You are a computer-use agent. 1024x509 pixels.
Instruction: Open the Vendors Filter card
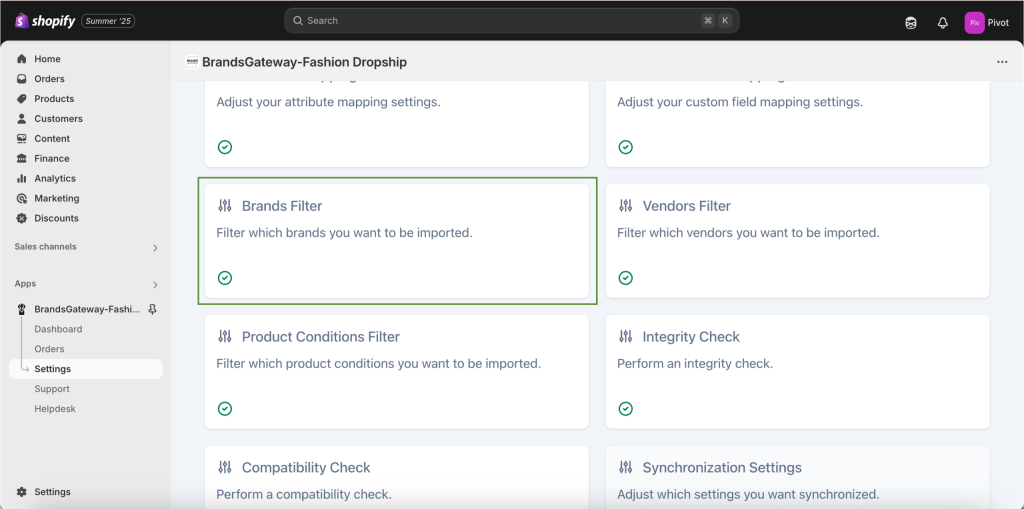(x=797, y=241)
